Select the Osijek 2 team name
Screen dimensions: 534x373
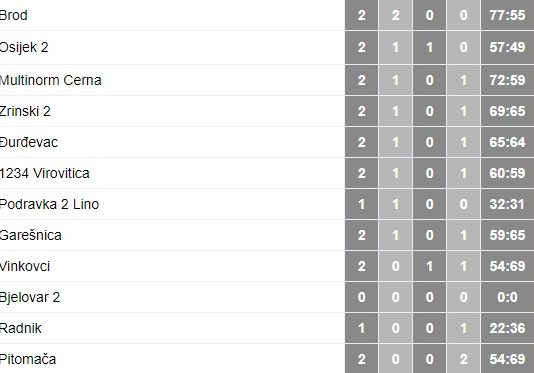tap(24, 47)
